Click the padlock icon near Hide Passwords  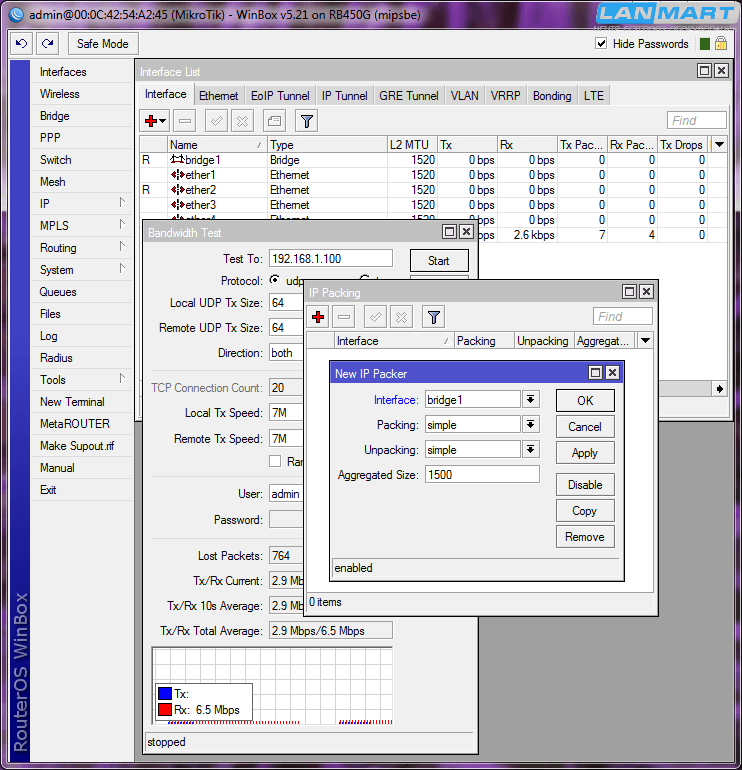pos(721,44)
